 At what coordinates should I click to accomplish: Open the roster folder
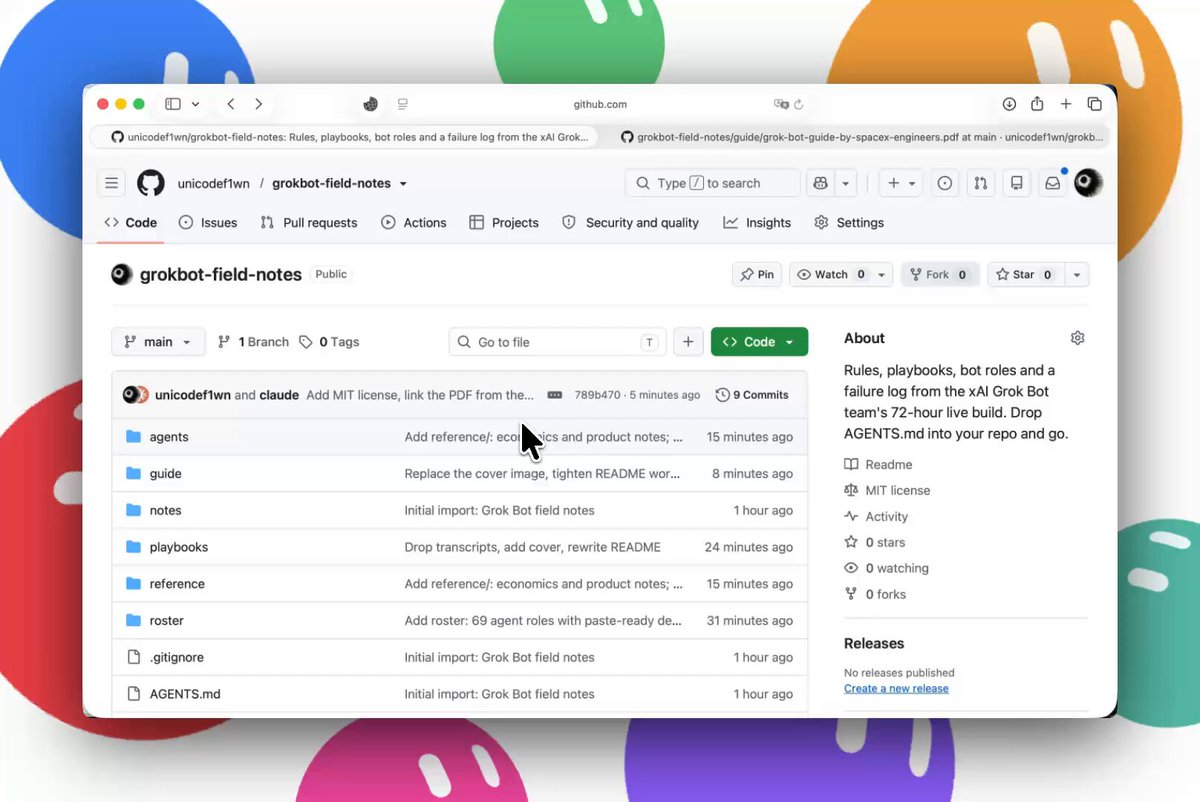167,621
